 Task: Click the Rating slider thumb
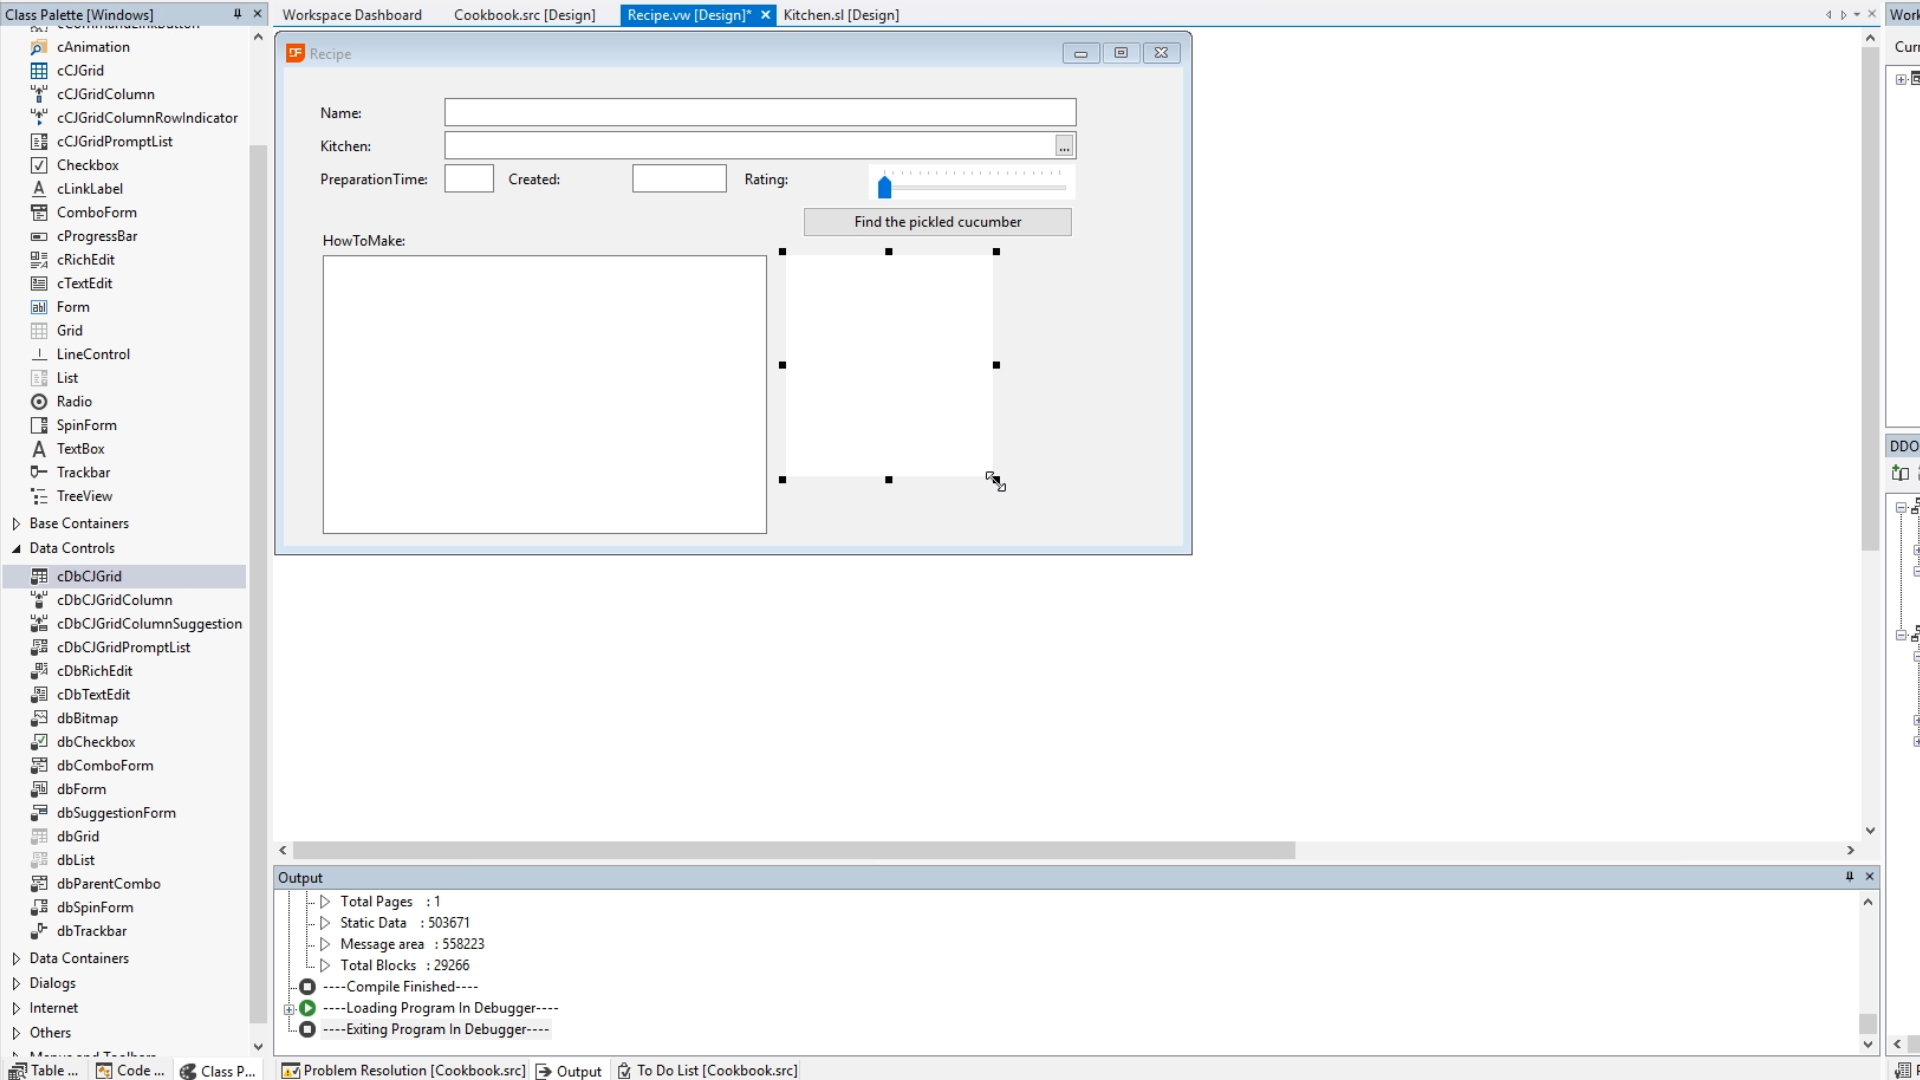pyautogui.click(x=884, y=187)
